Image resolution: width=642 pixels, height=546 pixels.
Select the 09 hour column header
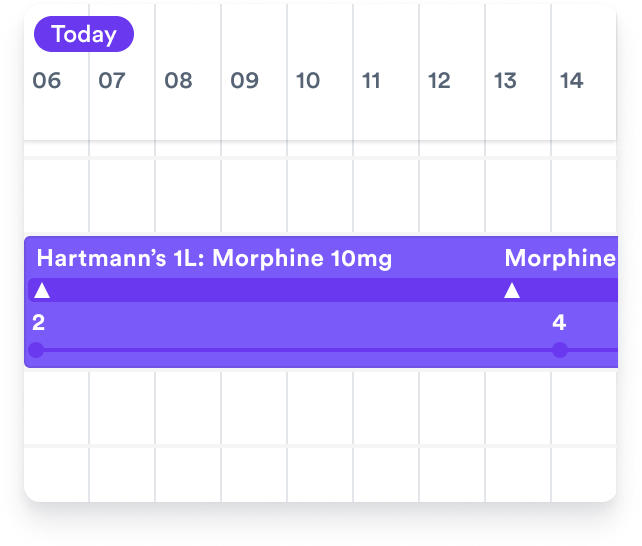(x=244, y=81)
